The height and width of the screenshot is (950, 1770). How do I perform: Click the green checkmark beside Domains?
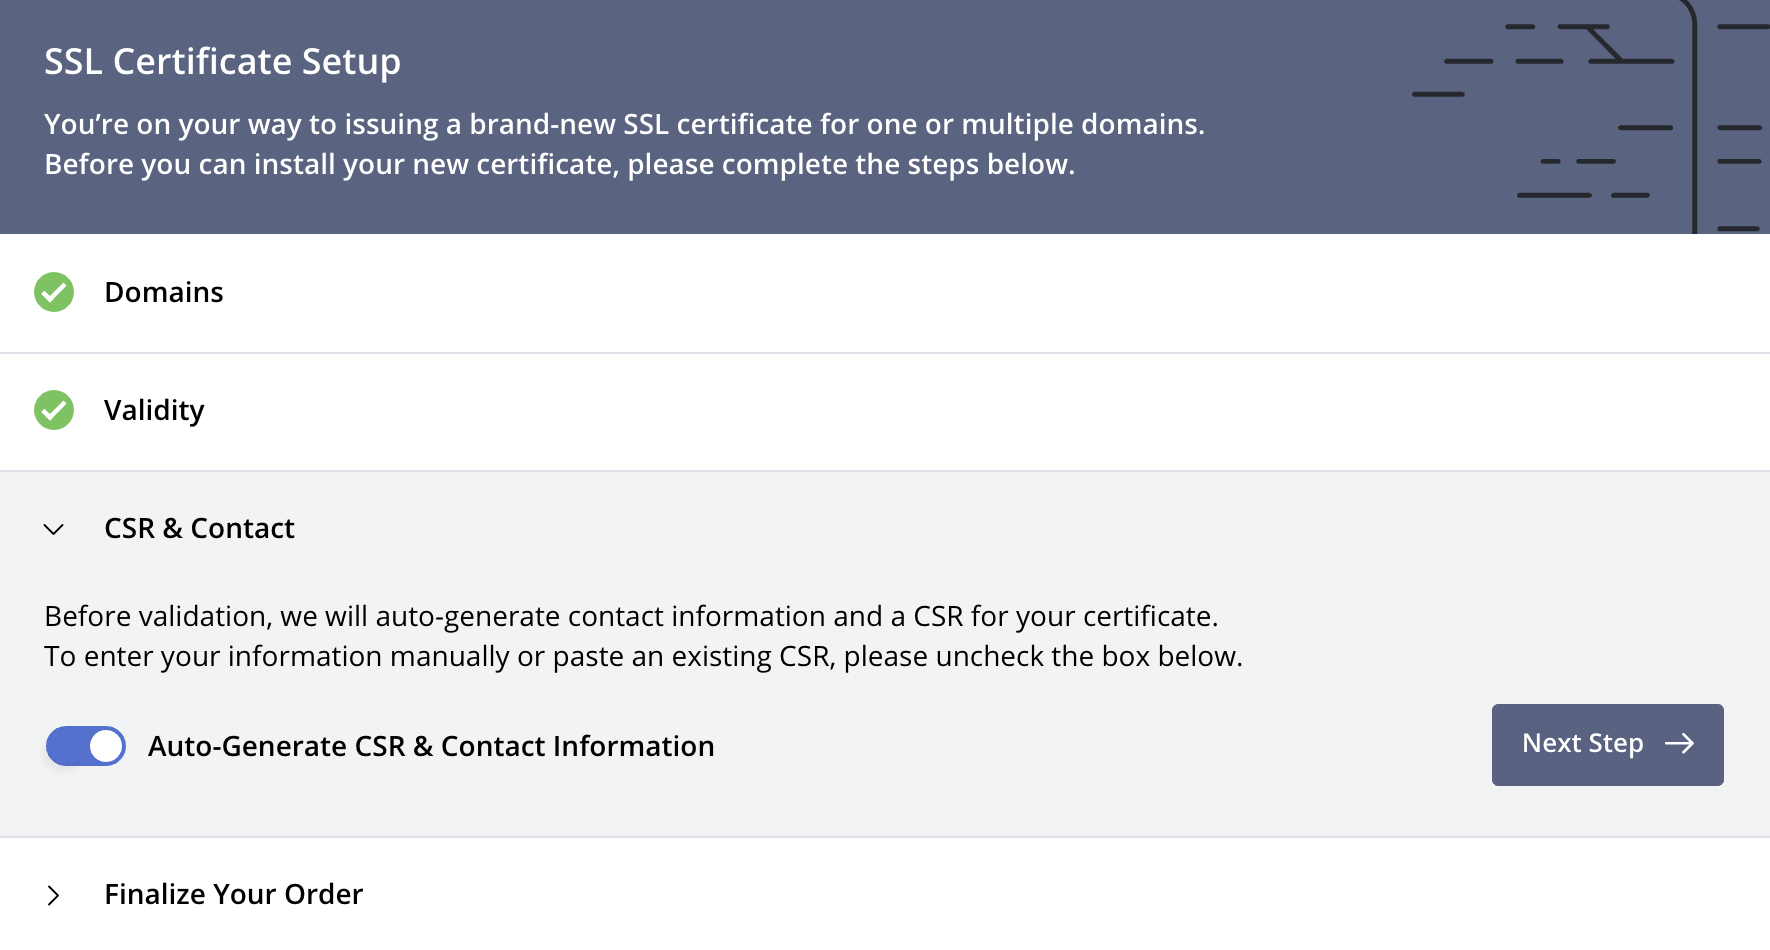54,292
